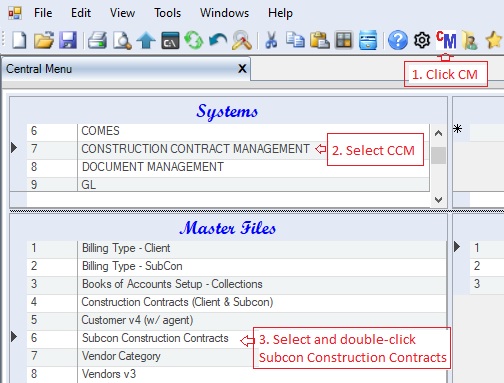Select COMES in the Systems list

(x=228, y=131)
